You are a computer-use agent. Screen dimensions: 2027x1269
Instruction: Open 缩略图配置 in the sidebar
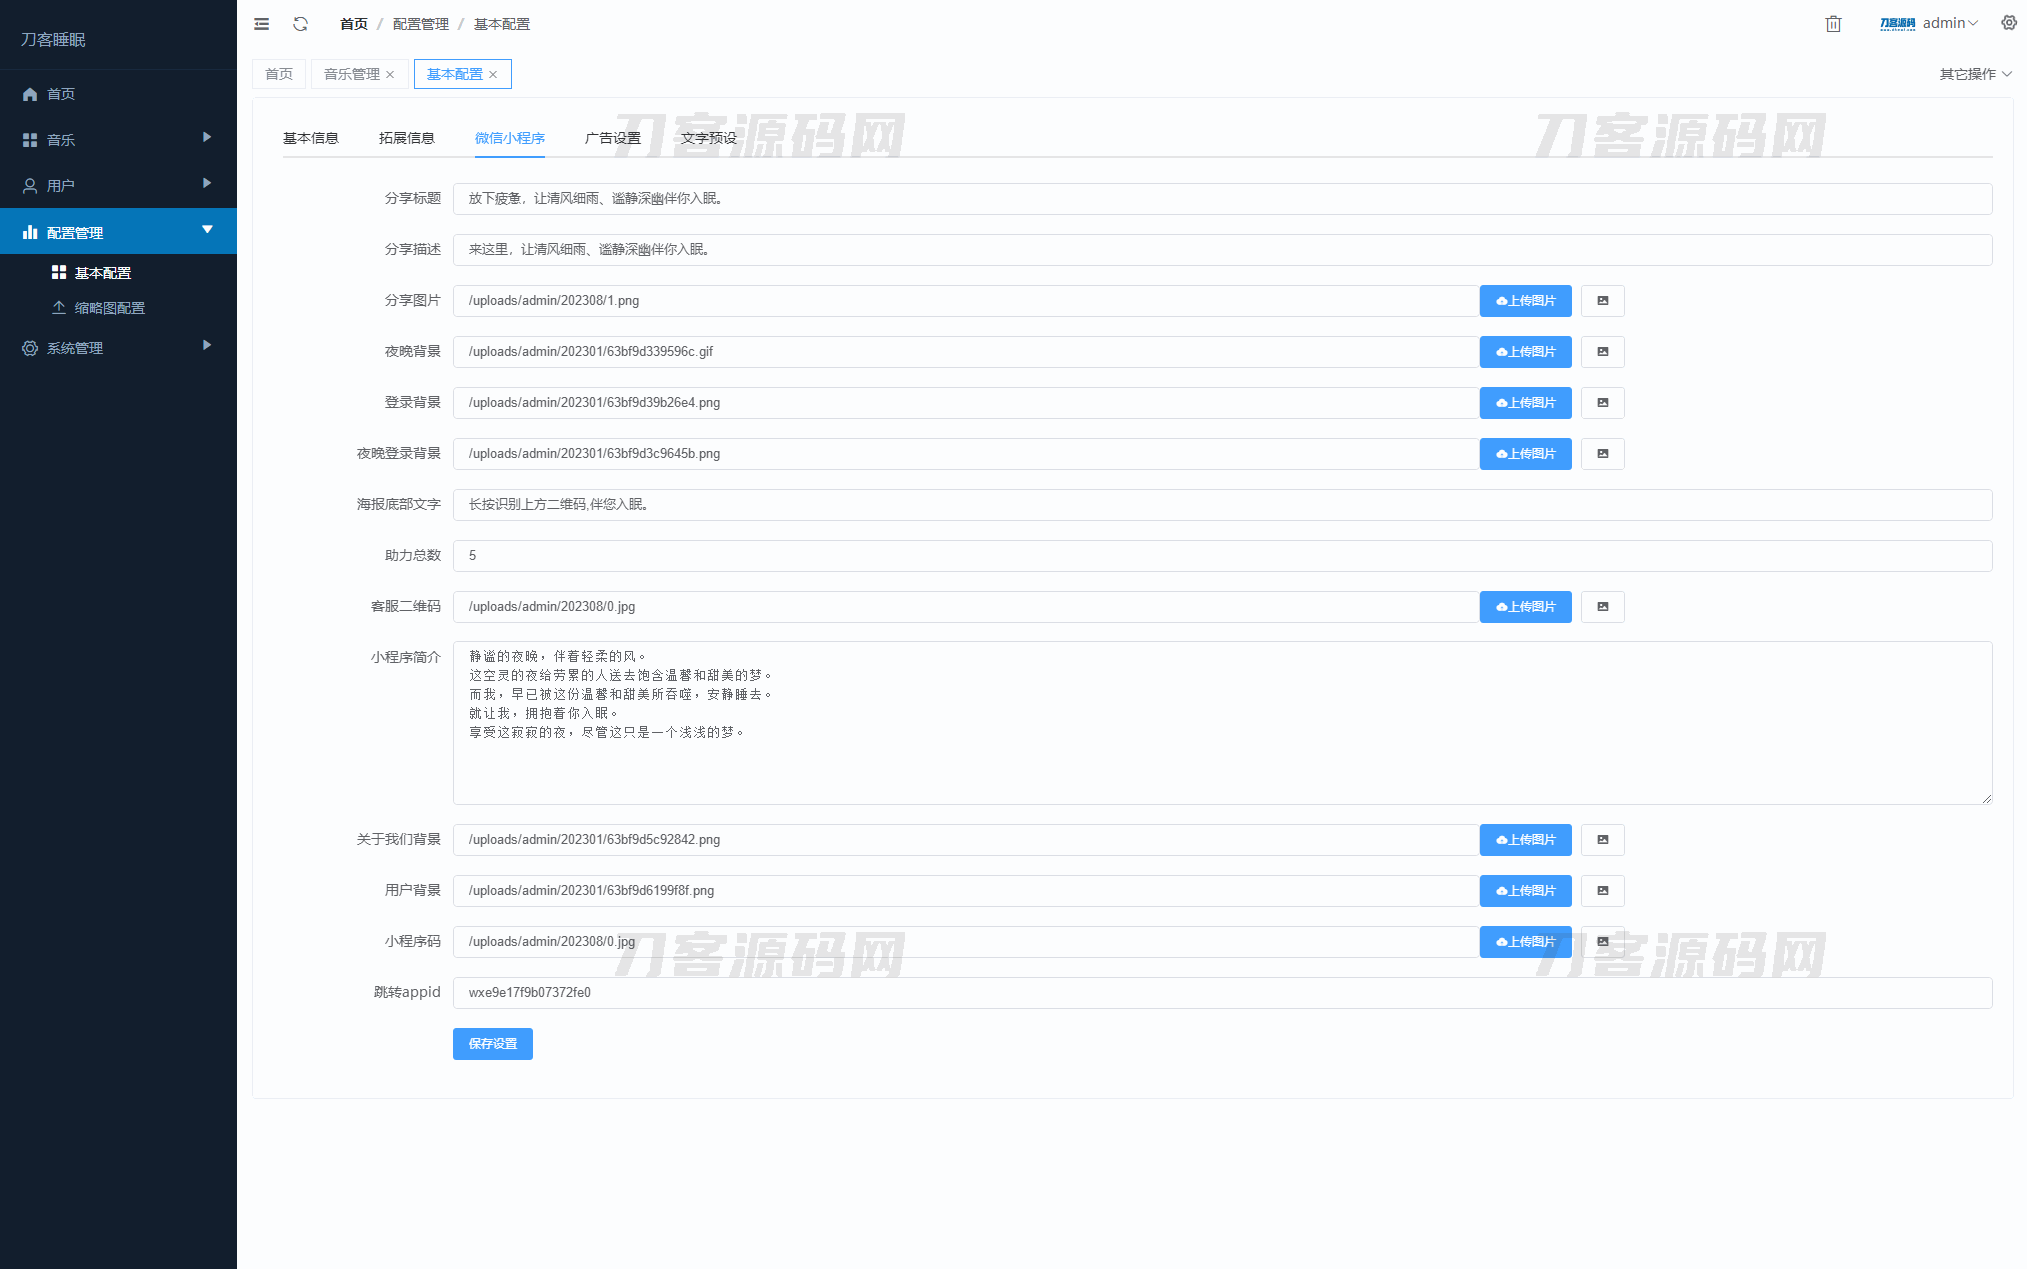(x=110, y=308)
